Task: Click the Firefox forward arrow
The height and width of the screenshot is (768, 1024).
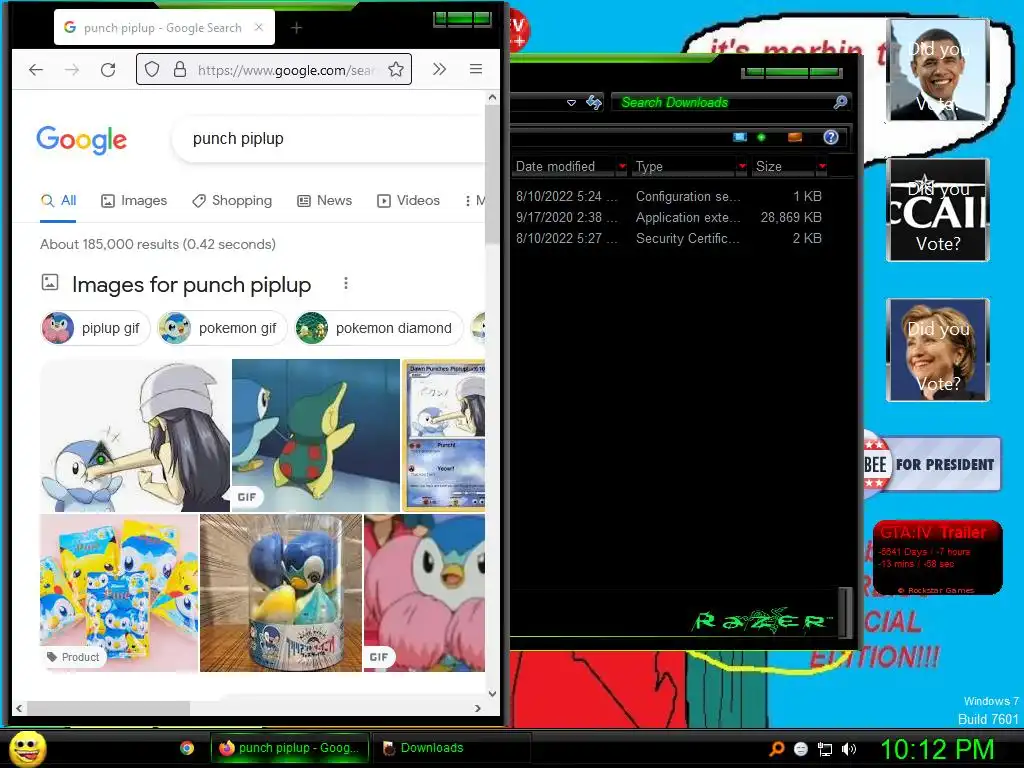Action: (72, 69)
